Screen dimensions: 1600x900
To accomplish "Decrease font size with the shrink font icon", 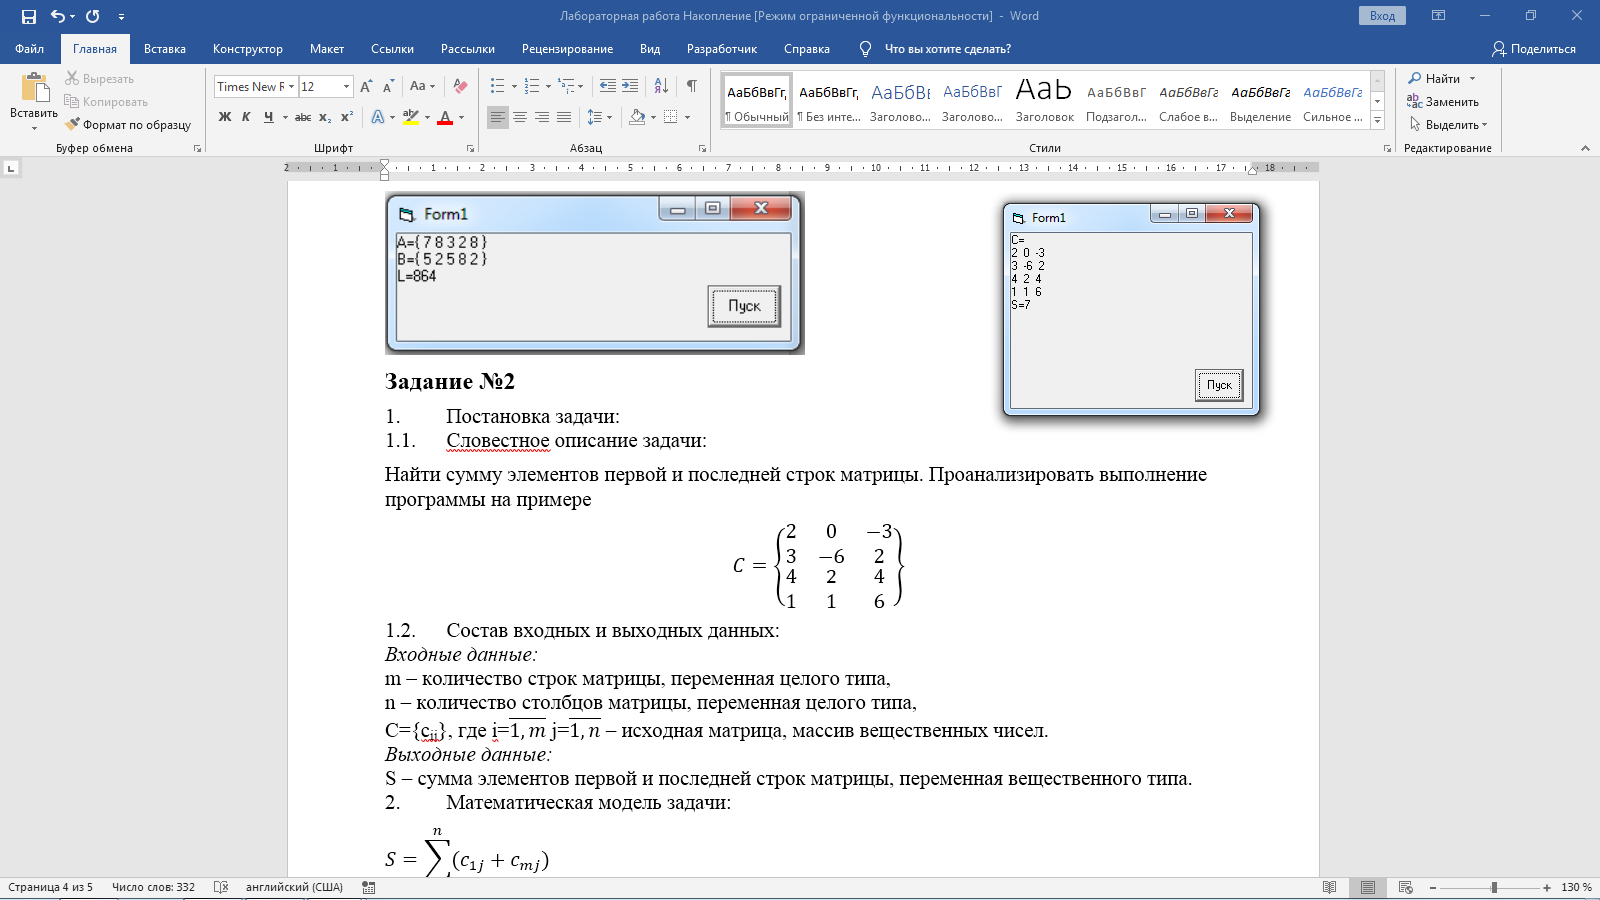I will tap(388, 86).
